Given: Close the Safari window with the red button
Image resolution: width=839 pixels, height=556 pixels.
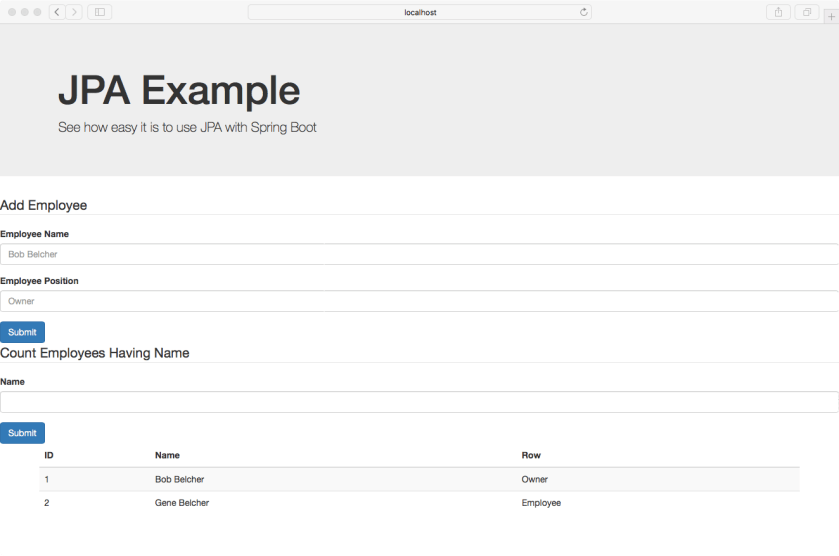Looking at the screenshot, I should click(13, 12).
